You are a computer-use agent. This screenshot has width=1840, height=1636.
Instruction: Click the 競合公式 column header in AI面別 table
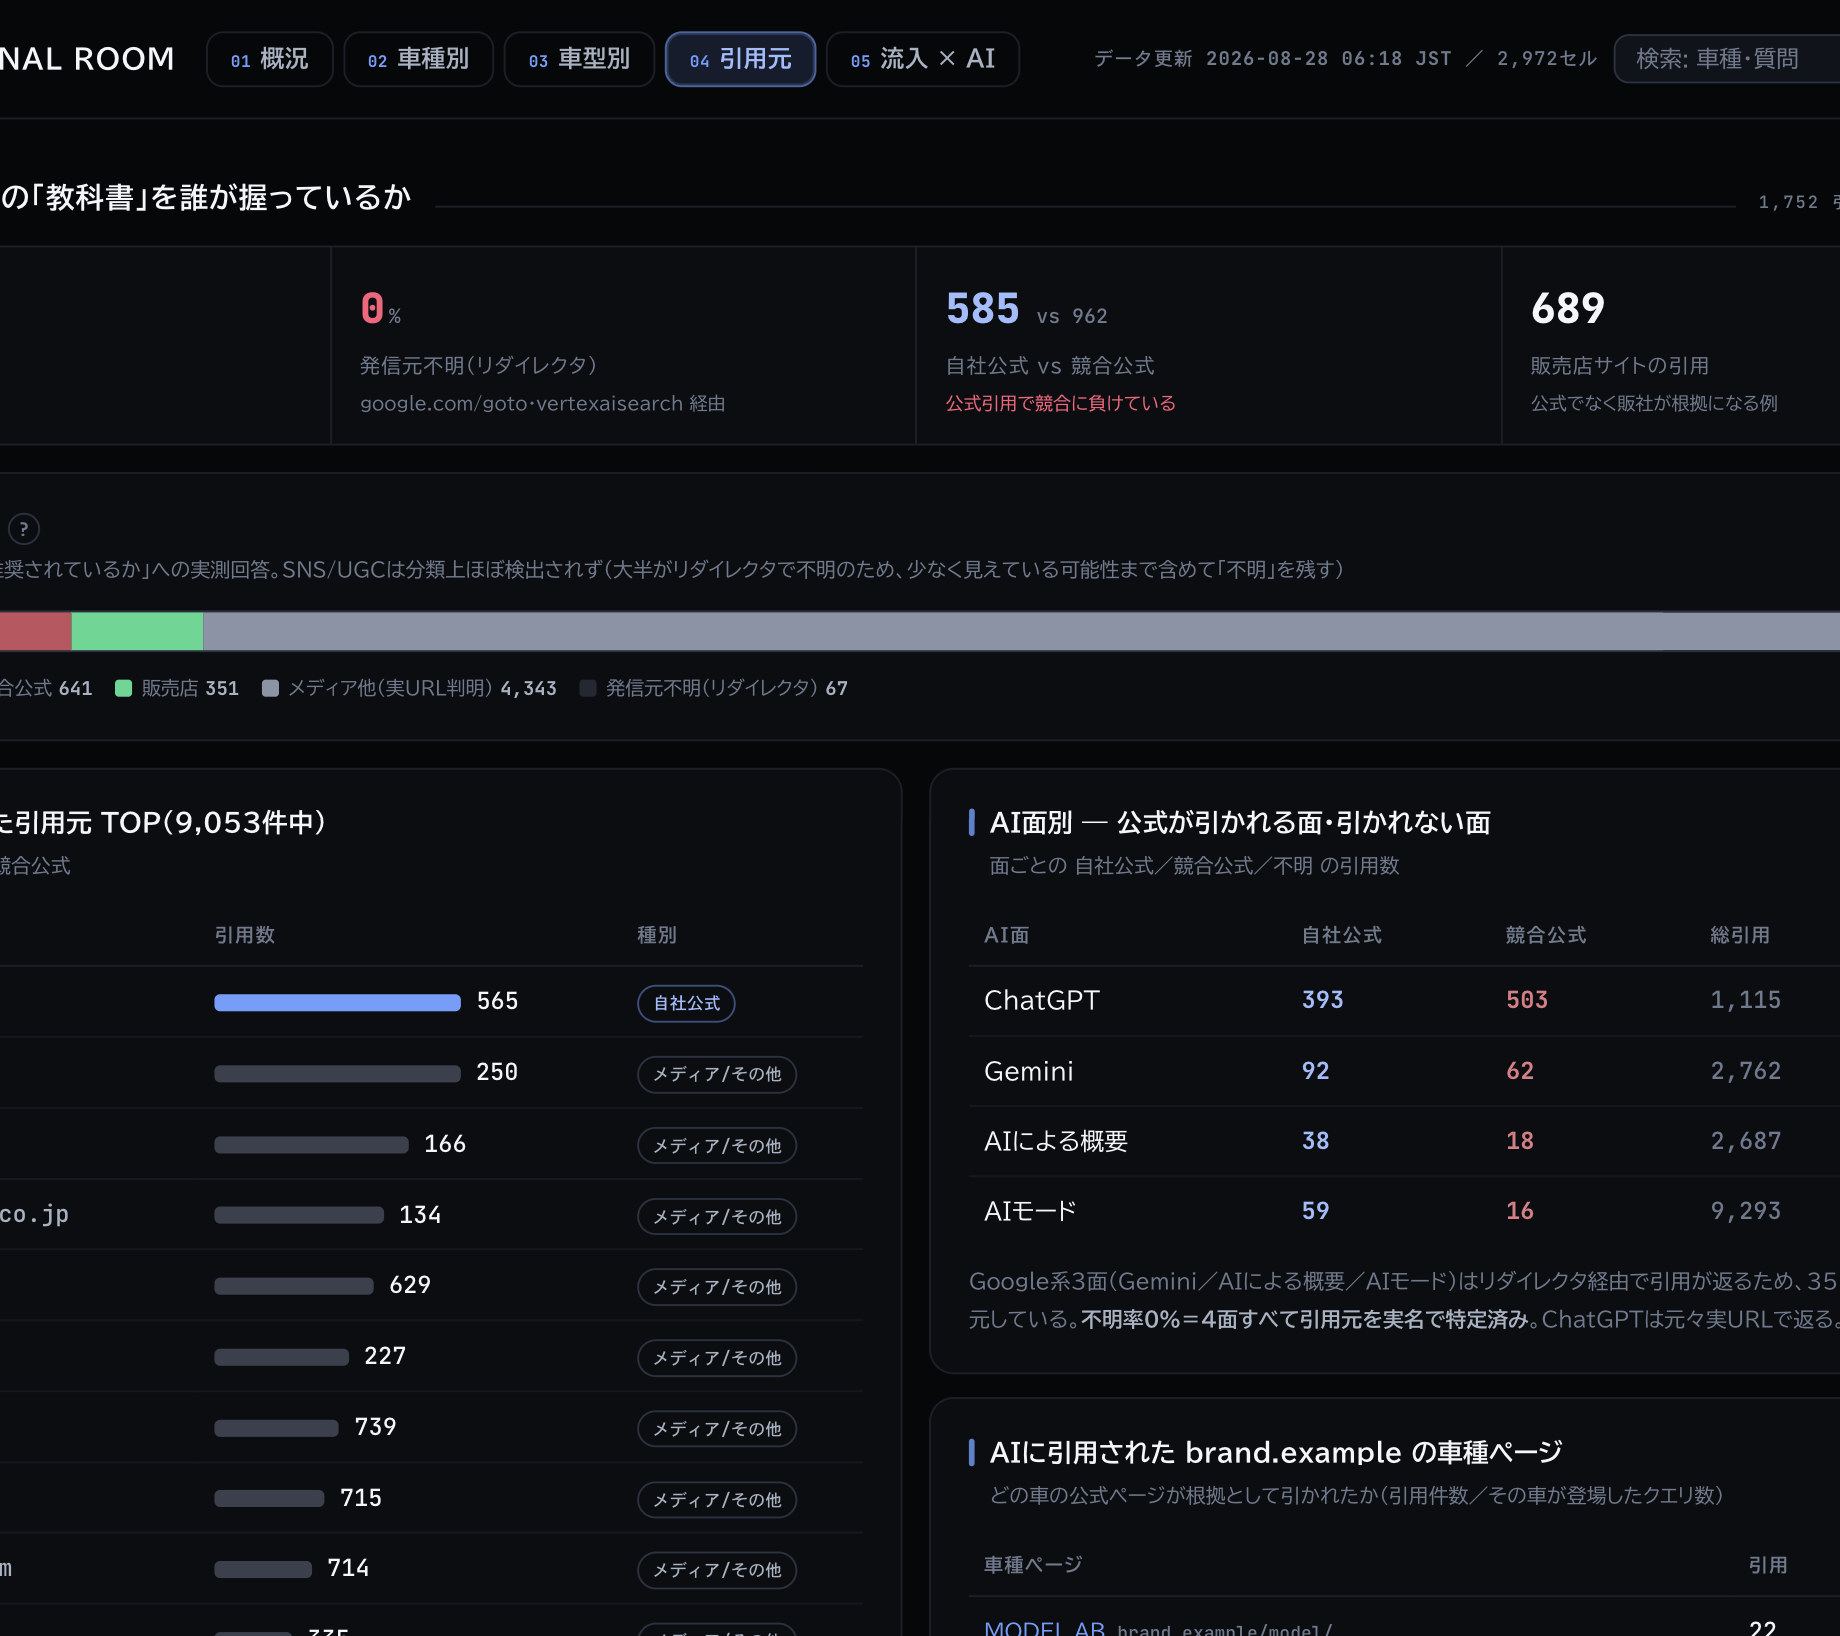point(1545,935)
